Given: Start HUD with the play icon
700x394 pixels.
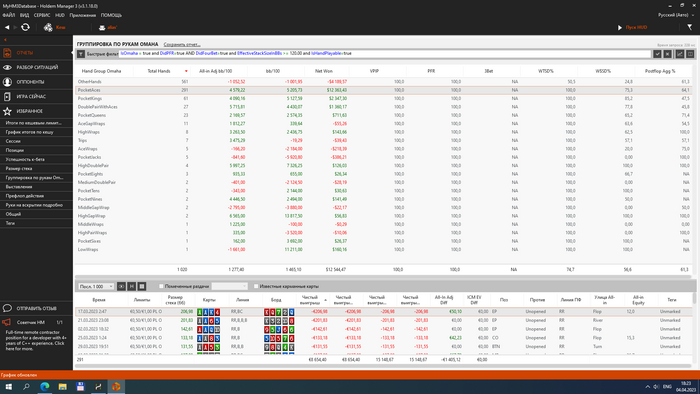Looking at the screenshot, I should point(620,28).
